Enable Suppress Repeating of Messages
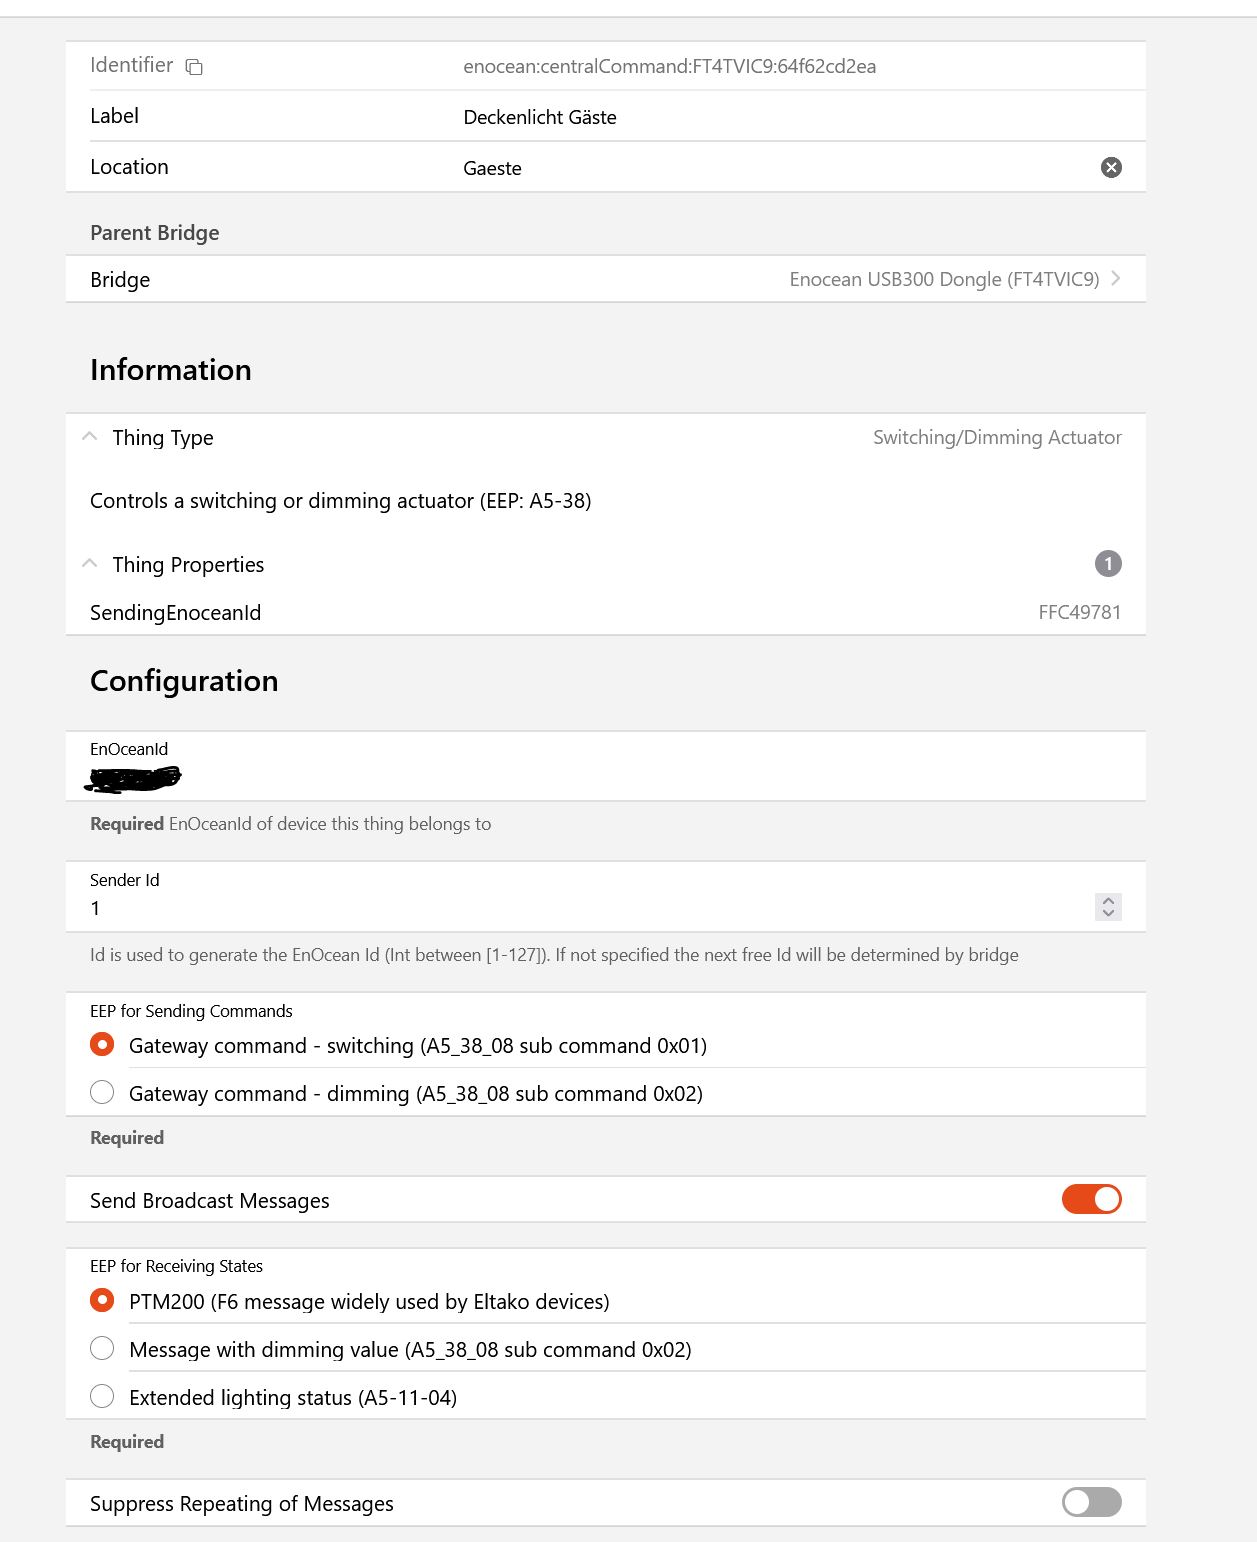The height and width of the screenshot is (1542, 1257). pos(1091,1502)
